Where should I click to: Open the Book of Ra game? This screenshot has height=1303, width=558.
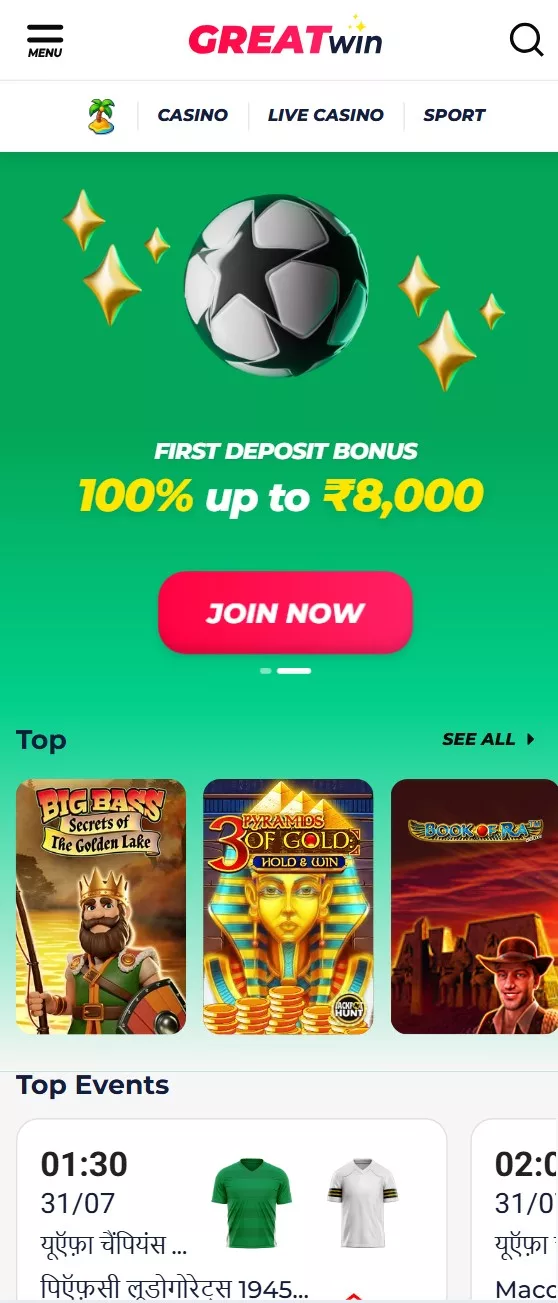(x=474, y=906)
